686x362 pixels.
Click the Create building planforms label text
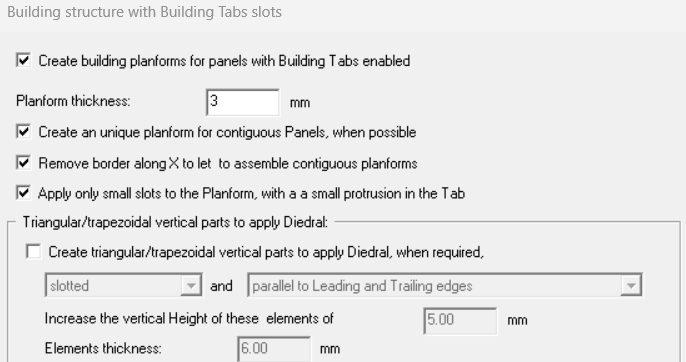pos(224,61)
